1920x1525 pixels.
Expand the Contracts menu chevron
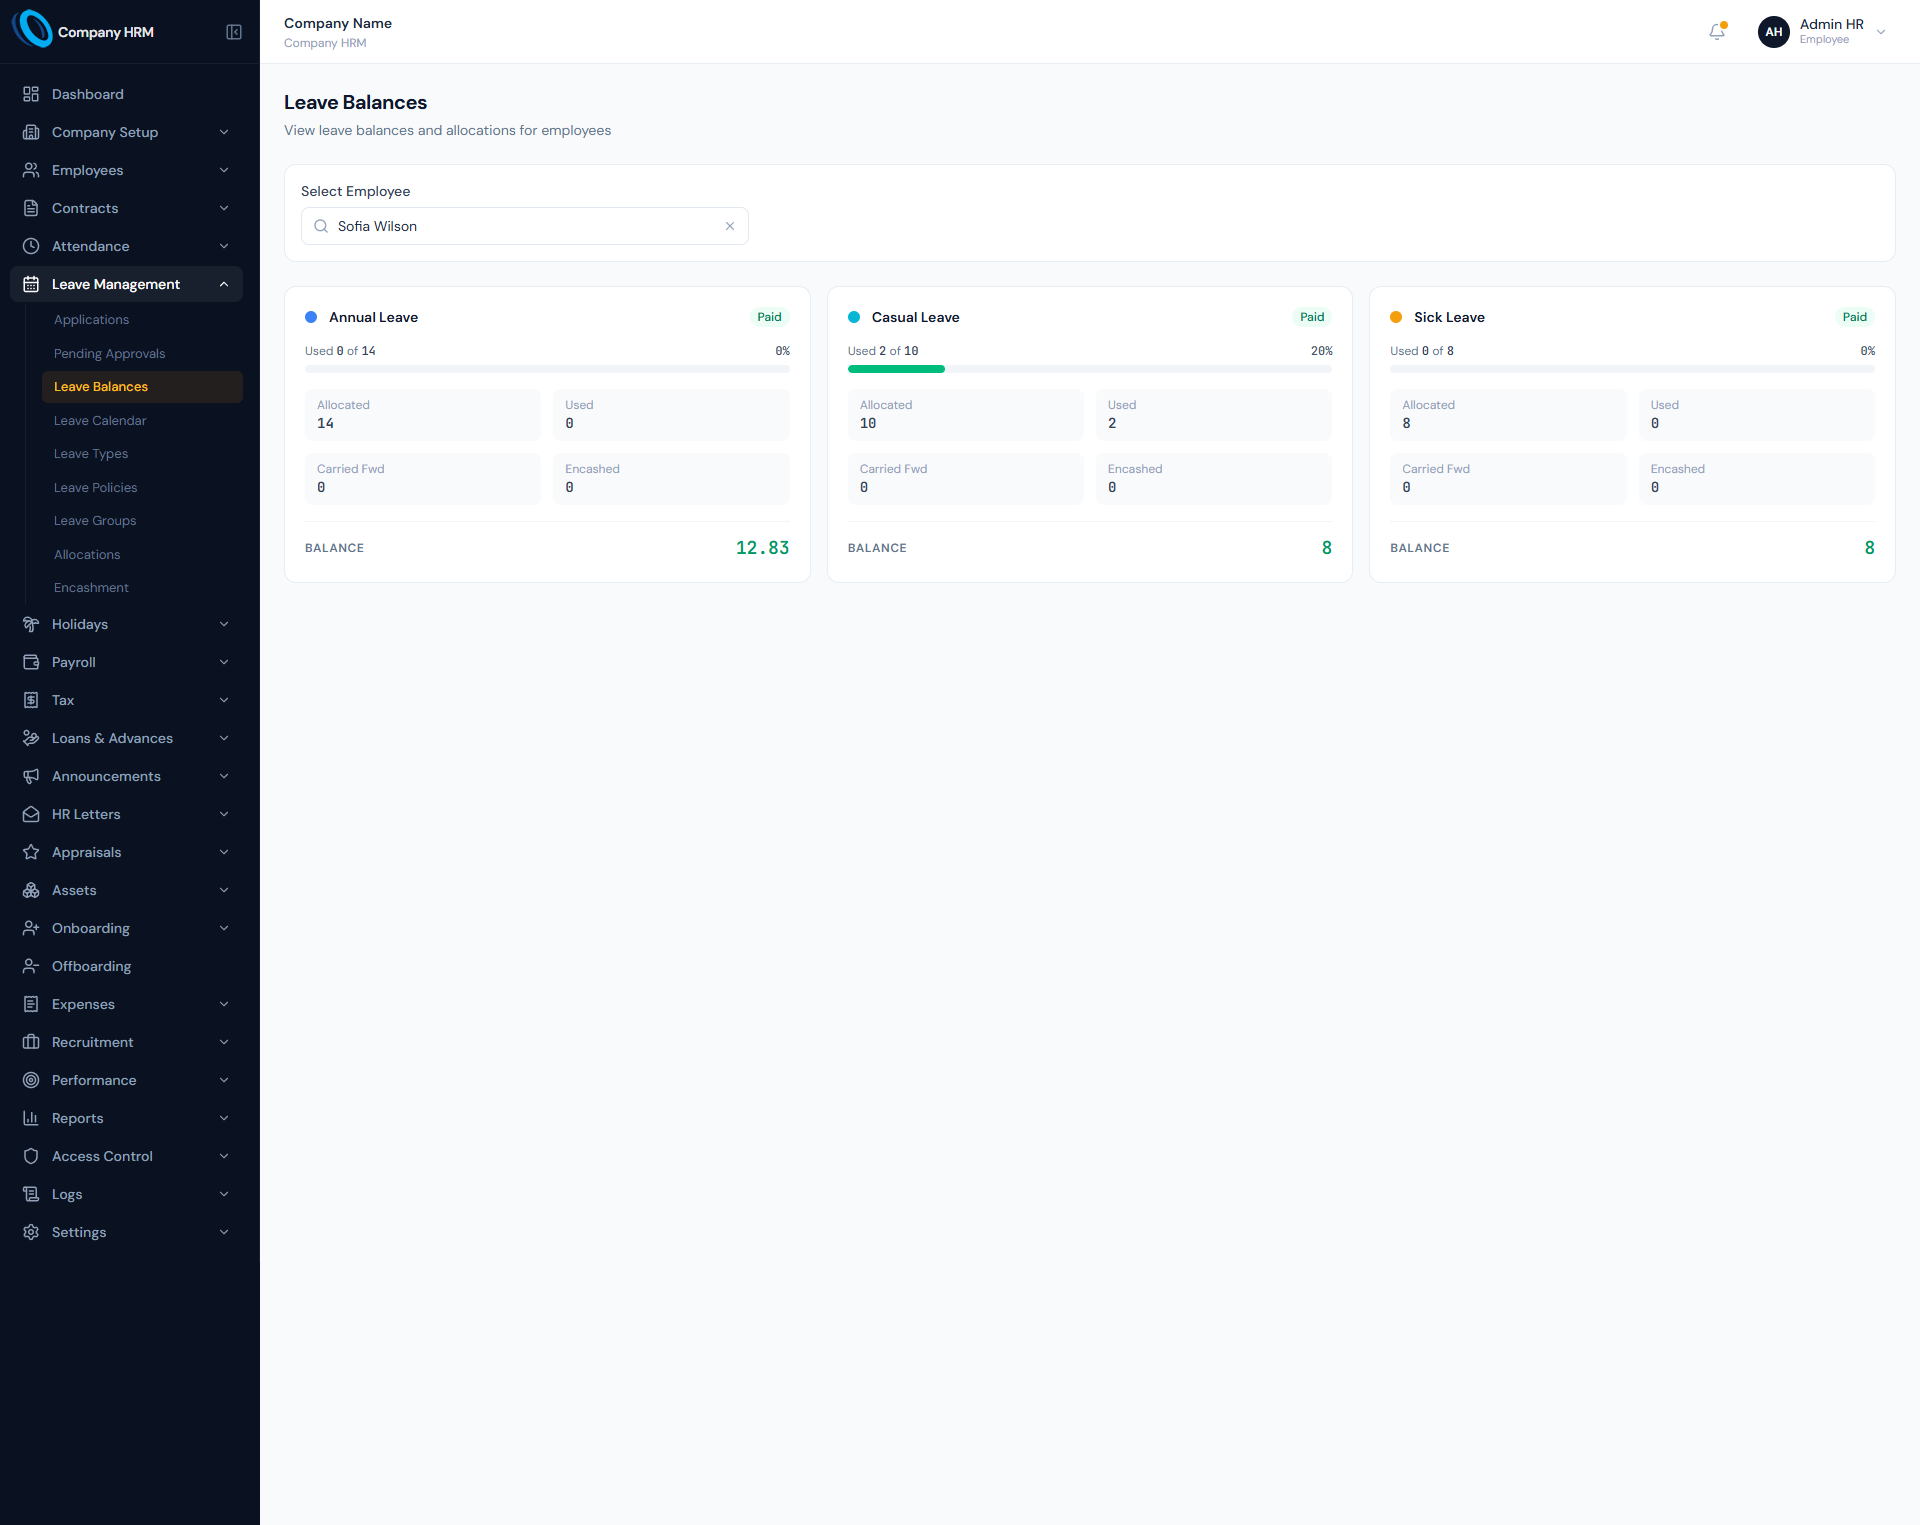tap(224, 208)
